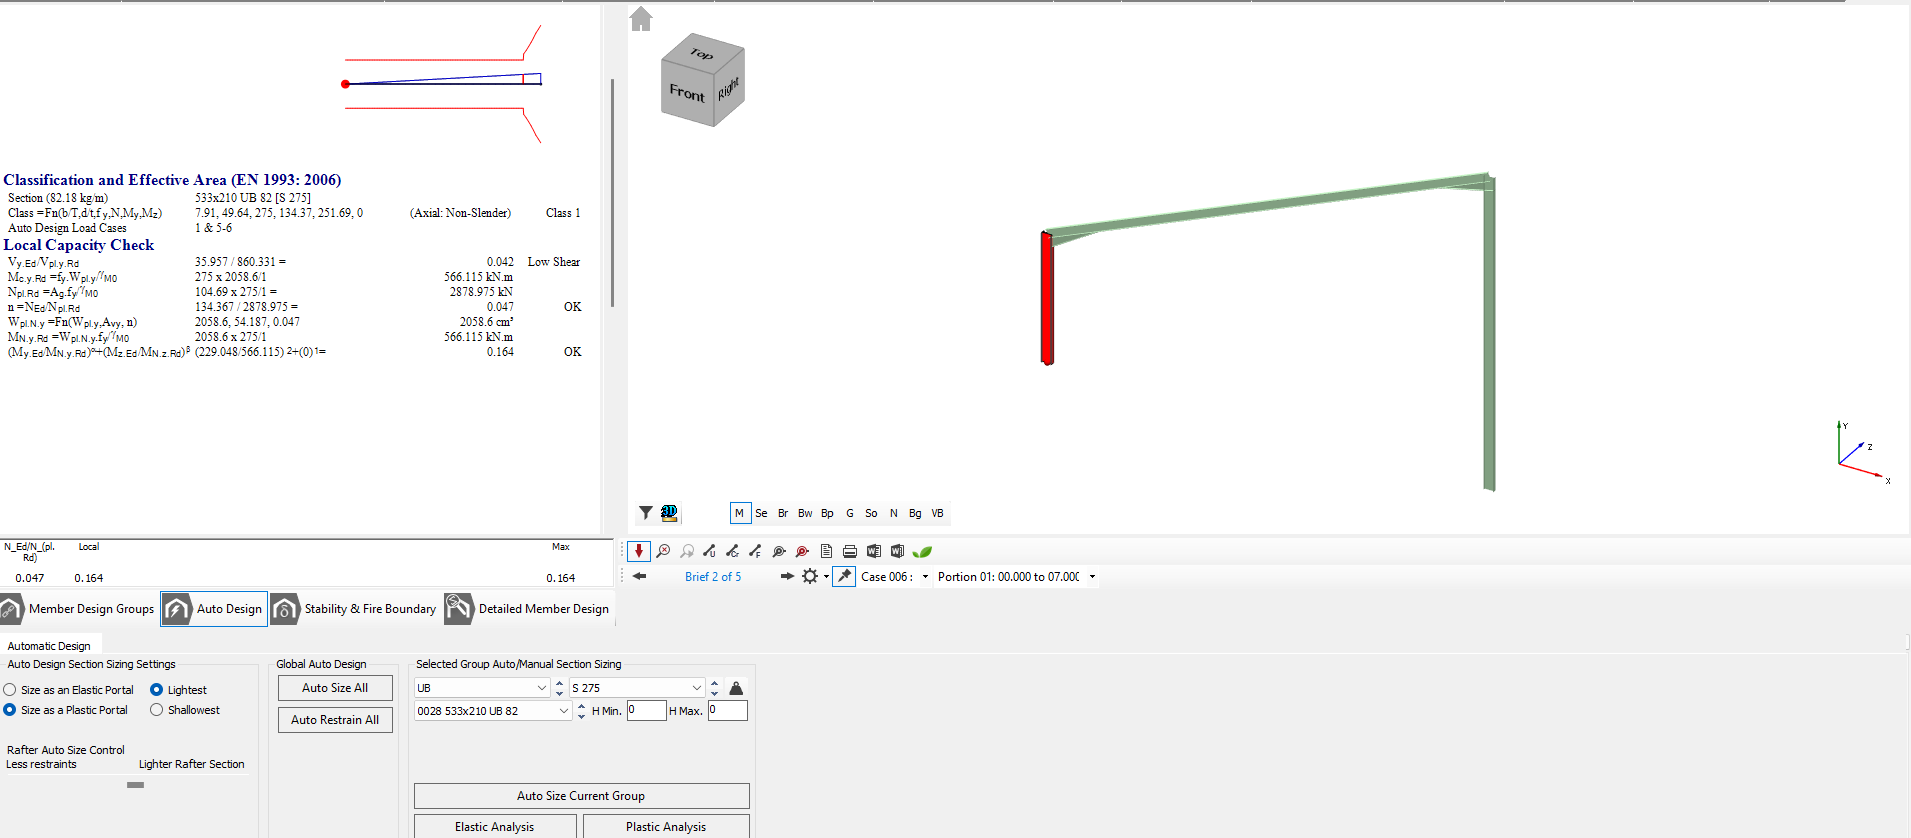Viewport: 1911px width, 838px height.
Task: Click the printer icon in toolbar
Action: pos(849,551)
